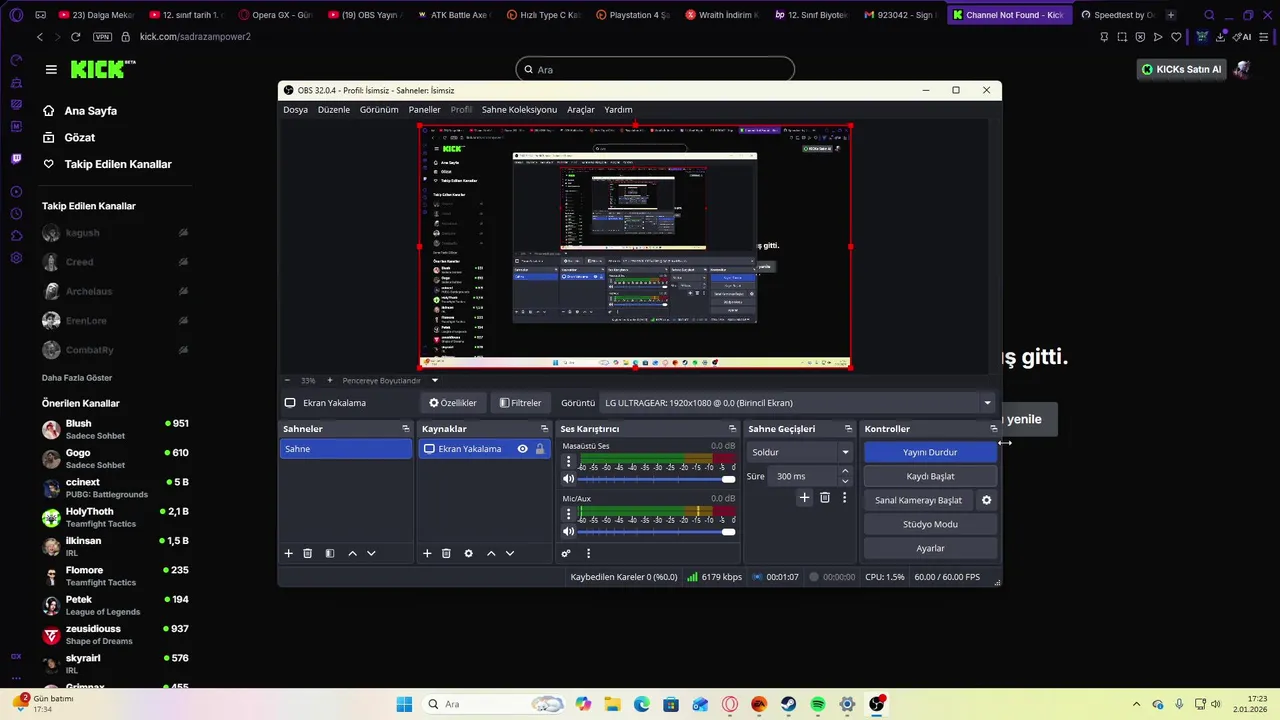Add a new scene in the Sahneler panel
Image resolution: width=1280 pixels, height=720 pixels.
click(289, 553)
